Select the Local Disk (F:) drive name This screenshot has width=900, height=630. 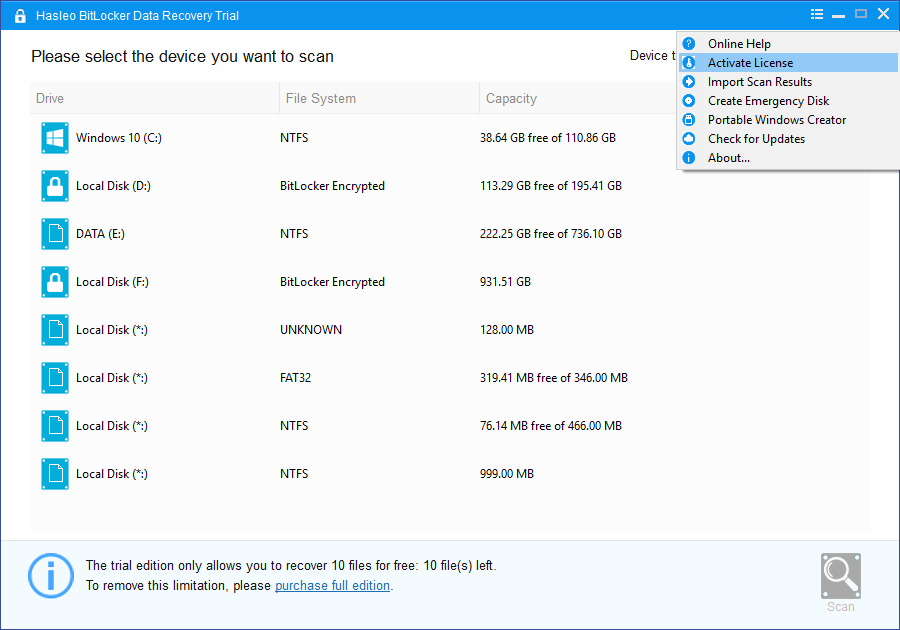[112, 282]
